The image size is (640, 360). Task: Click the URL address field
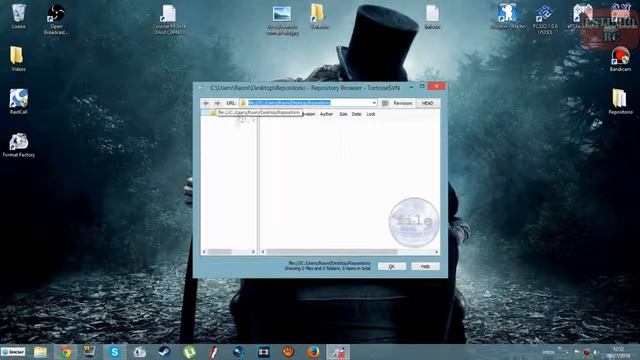[x=308, y=103]
